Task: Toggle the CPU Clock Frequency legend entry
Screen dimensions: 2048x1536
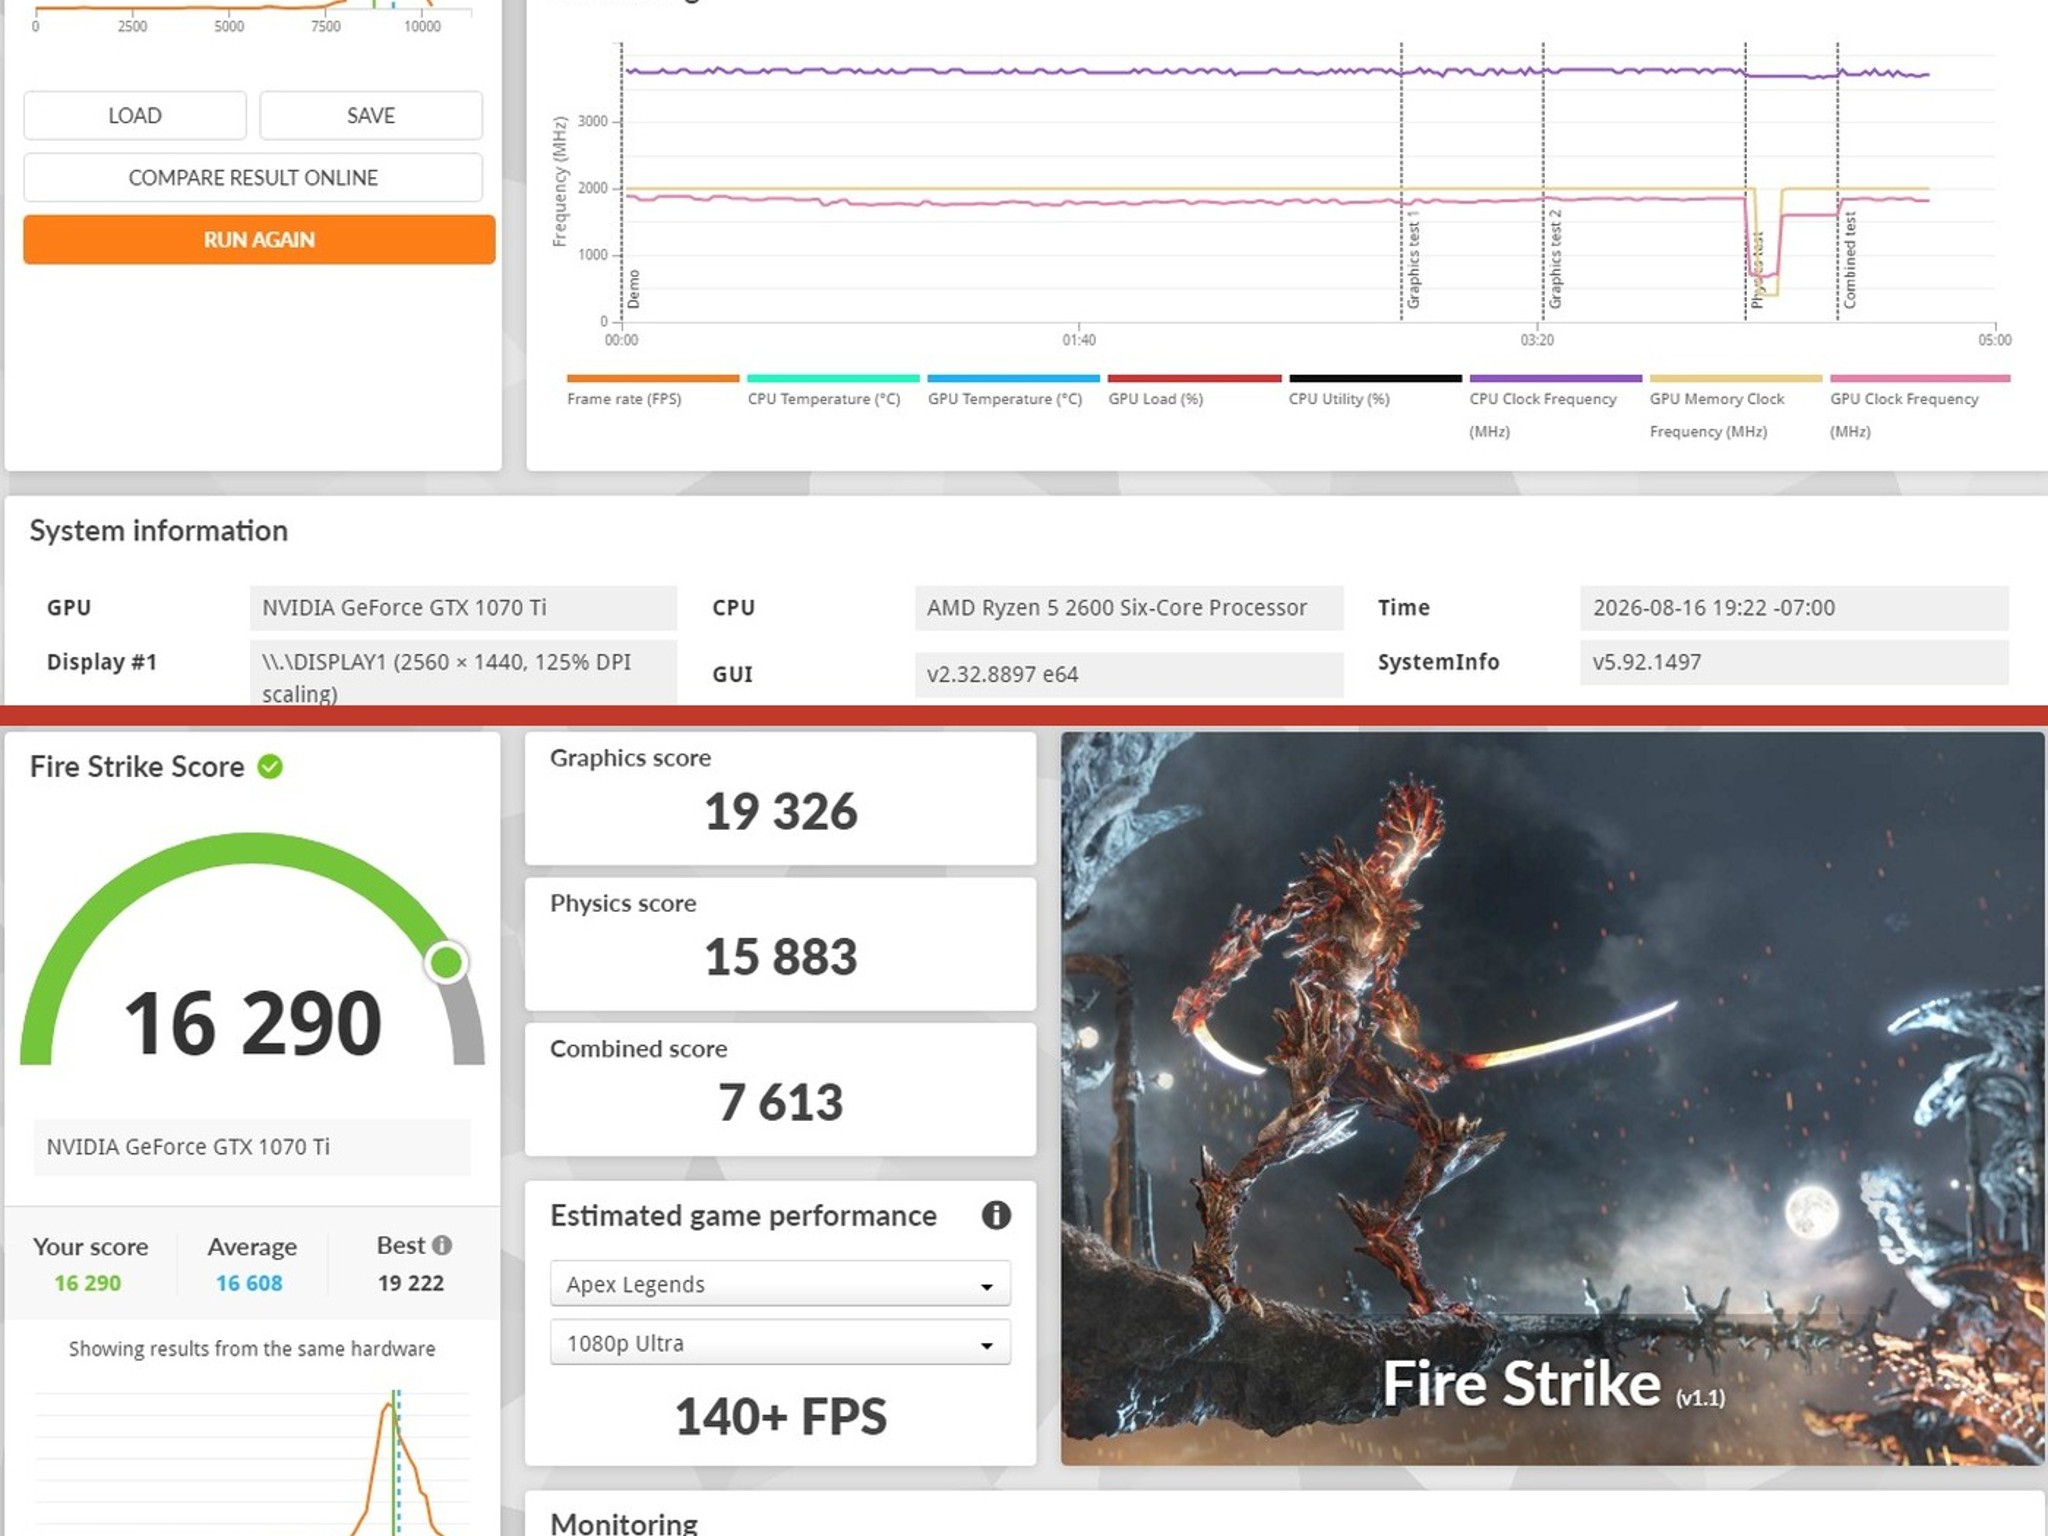Action: pos(1554,408)
